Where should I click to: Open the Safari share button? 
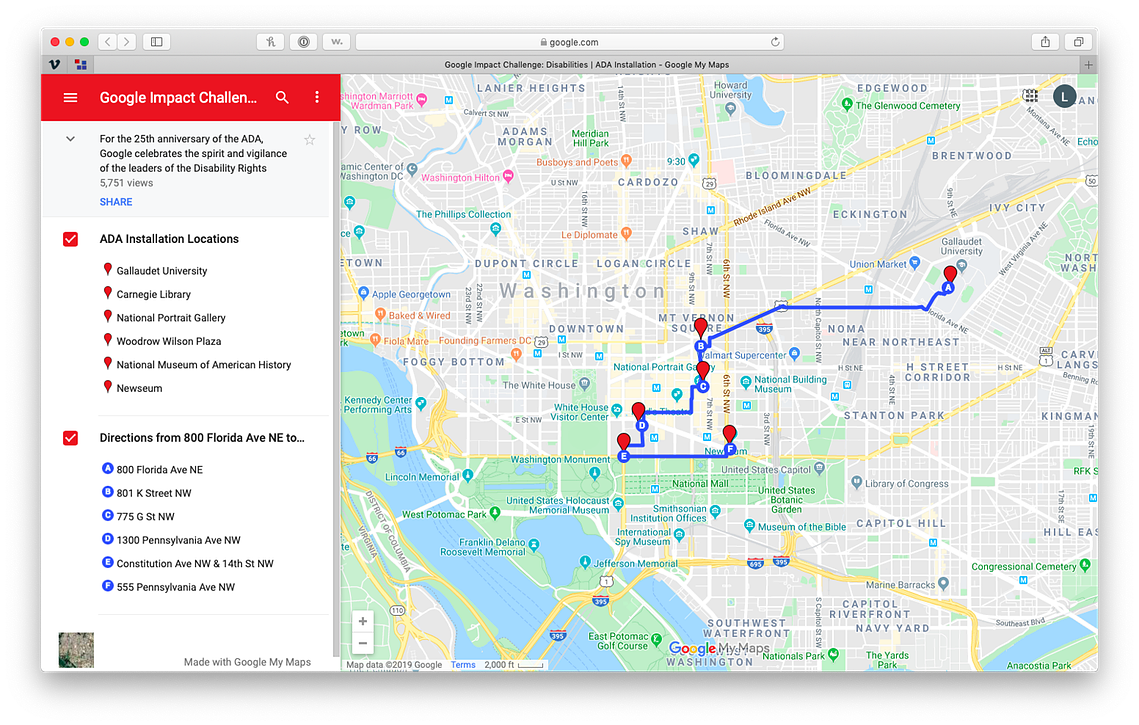coord(1045,42)
